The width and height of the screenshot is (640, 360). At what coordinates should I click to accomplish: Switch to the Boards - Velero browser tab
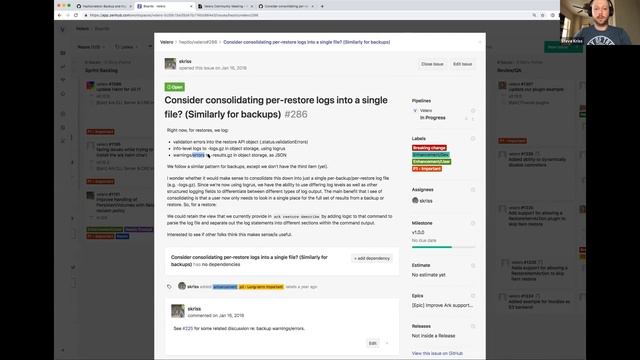(x=164, y=6)
